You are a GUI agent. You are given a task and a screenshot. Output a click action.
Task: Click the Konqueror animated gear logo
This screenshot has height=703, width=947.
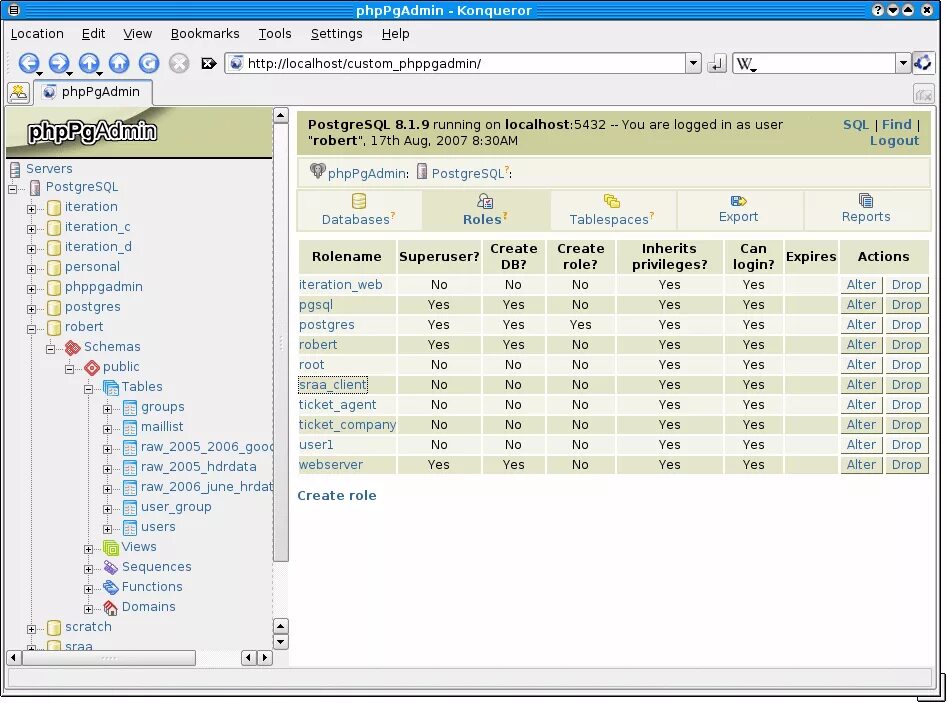[923, 63]
